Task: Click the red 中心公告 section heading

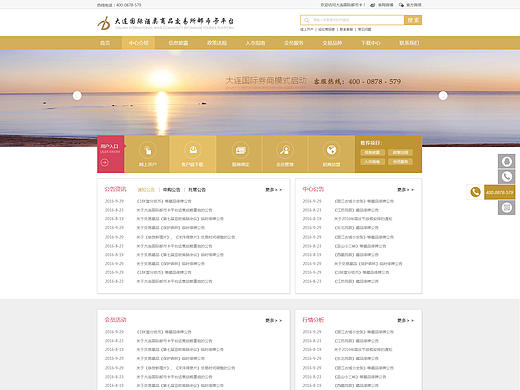Action: [313, 189]
